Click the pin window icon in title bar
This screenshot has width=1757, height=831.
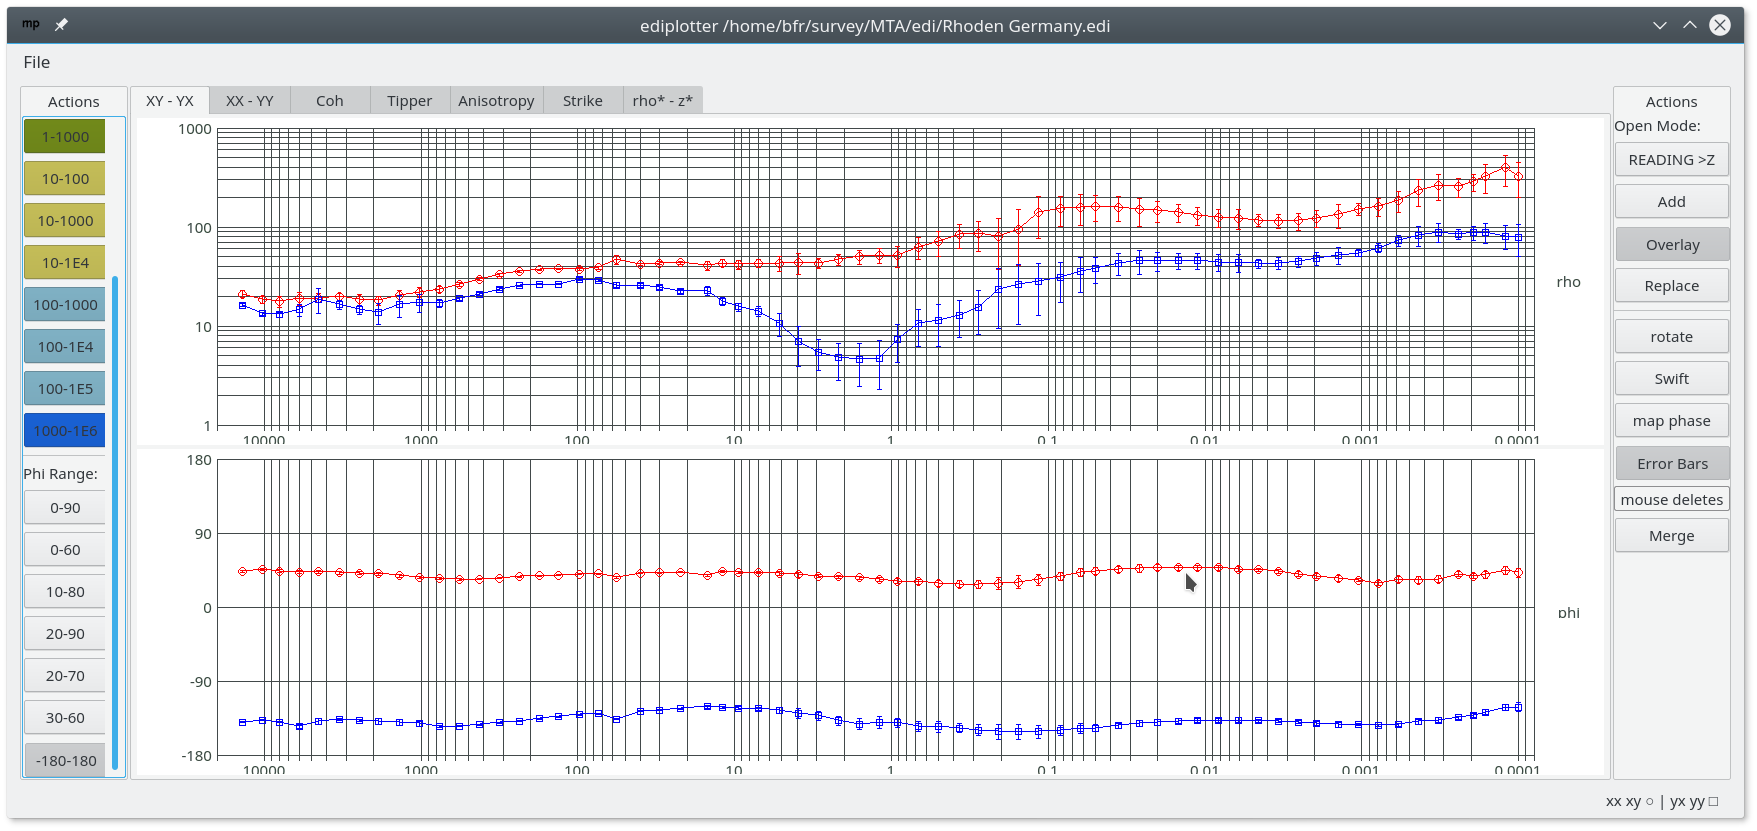(61, 25)
